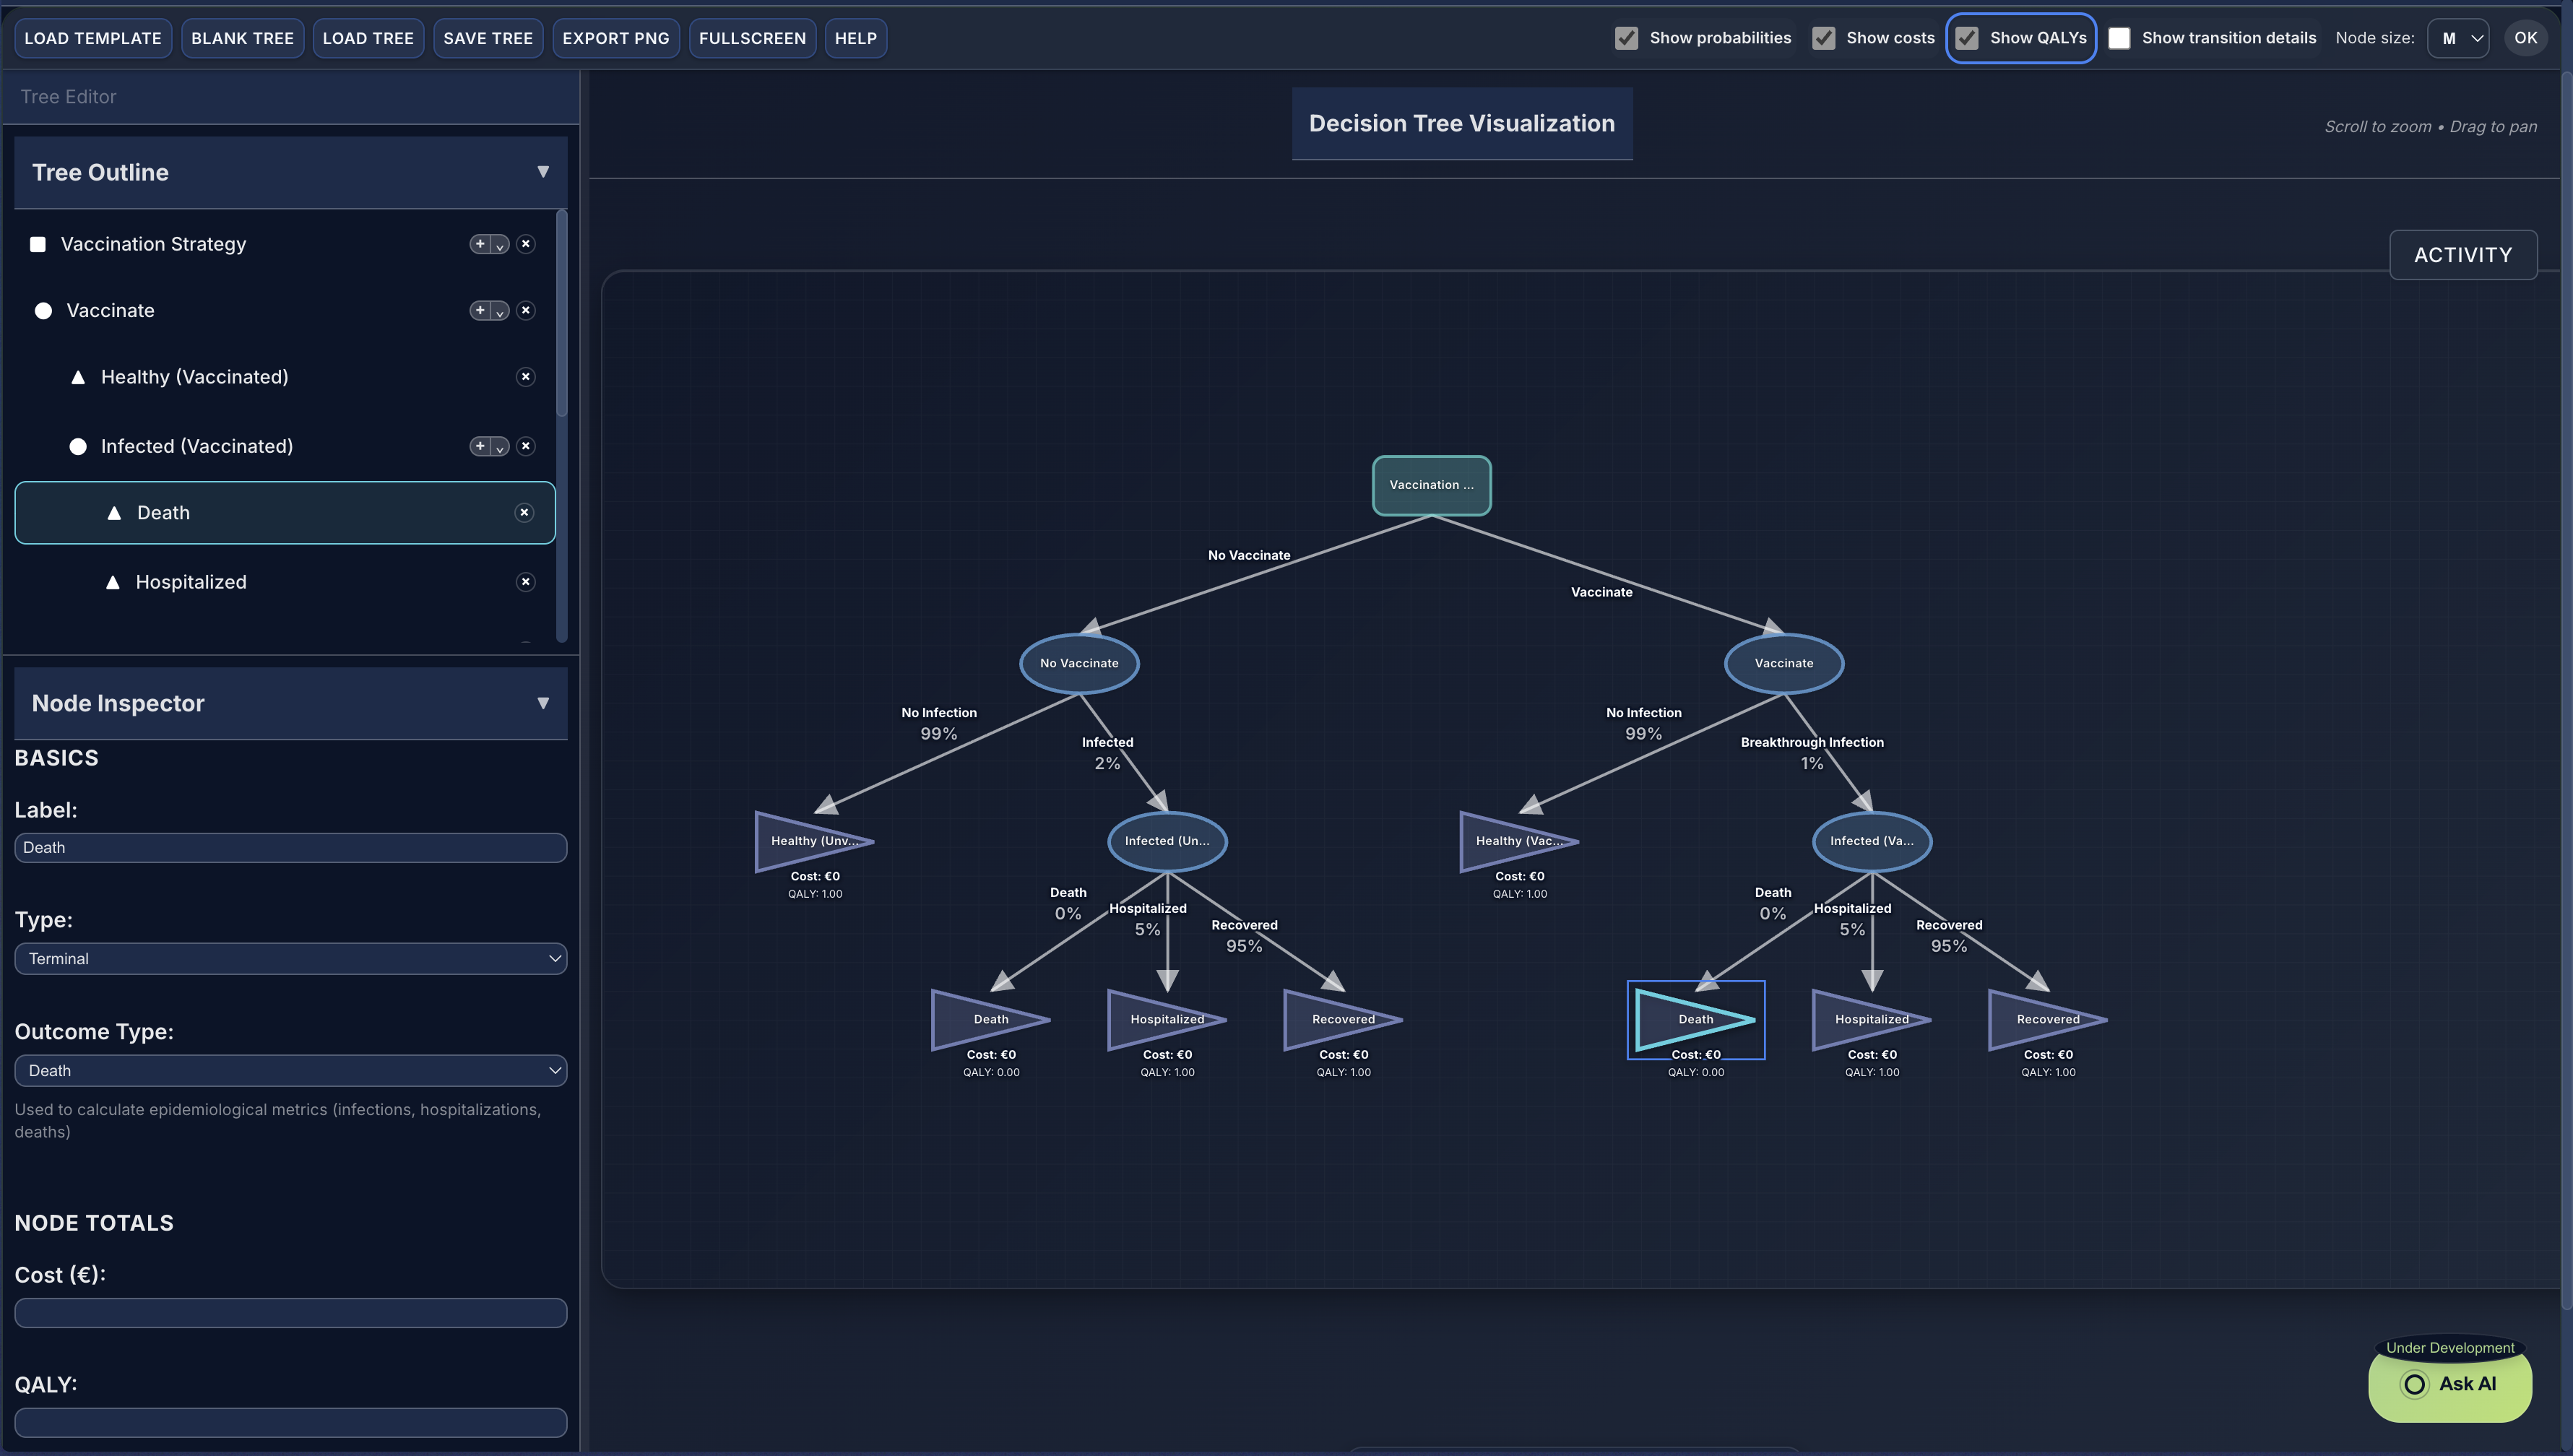Image resolution: width=2573 pixels, height=1456 pixels.
Task: Click the Decision Tree Visualization title
Action: point(1462,123)
